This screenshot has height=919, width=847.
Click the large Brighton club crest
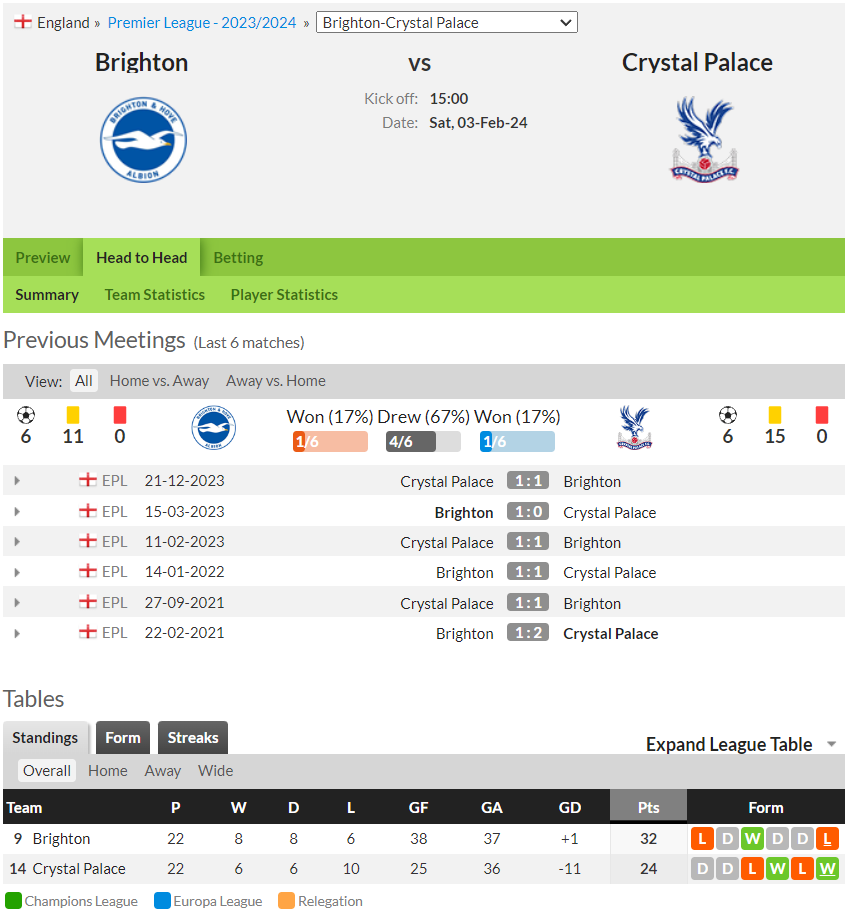coord(143,139)
